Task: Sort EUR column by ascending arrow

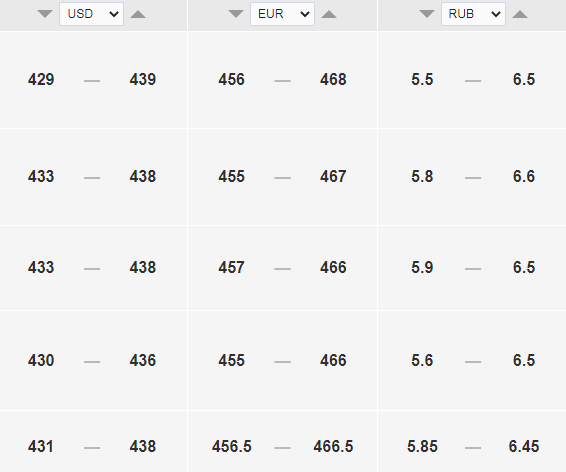Action: click(329, 14)
